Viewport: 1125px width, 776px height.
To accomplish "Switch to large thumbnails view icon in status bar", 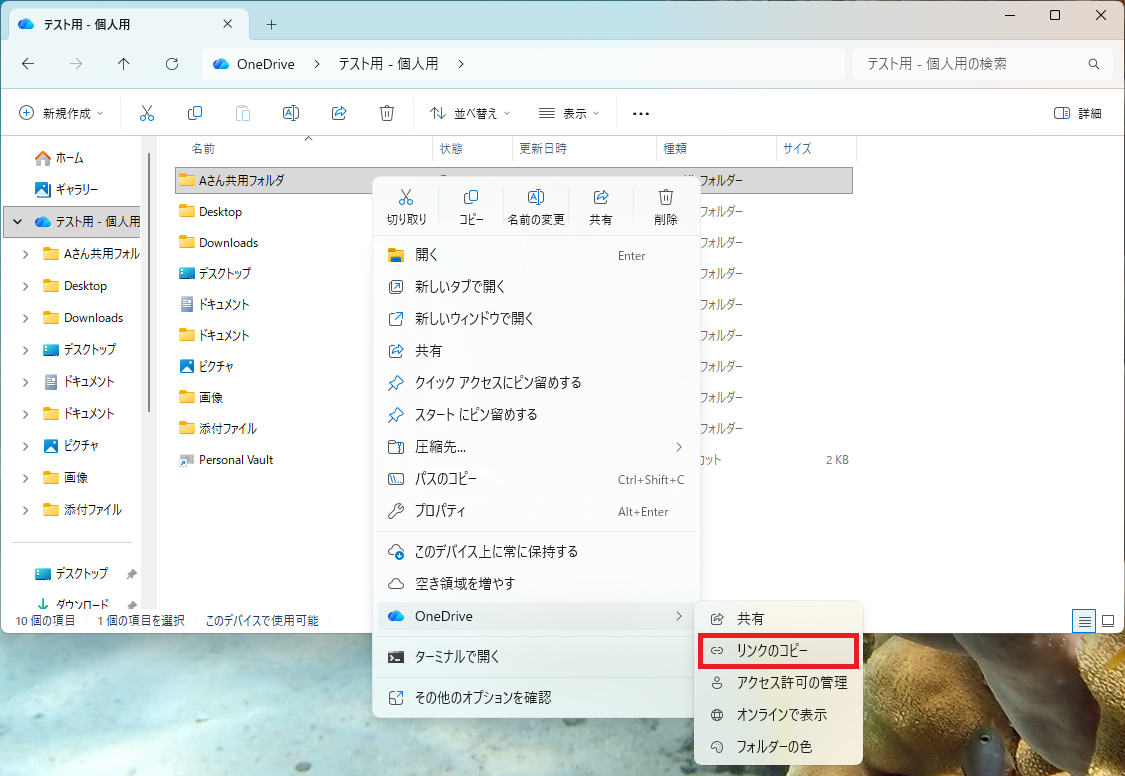I will coord(1108,621).
